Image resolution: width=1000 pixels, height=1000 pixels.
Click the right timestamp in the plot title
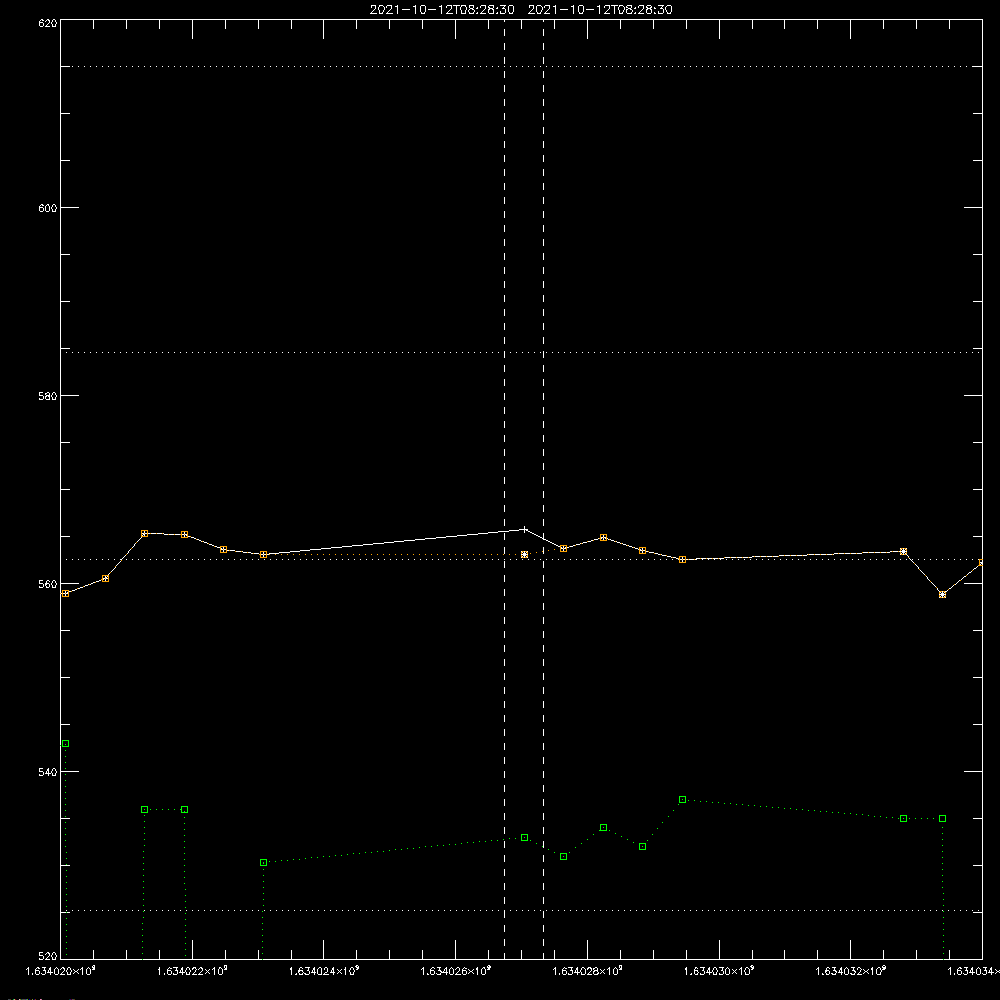click(600, 10)
